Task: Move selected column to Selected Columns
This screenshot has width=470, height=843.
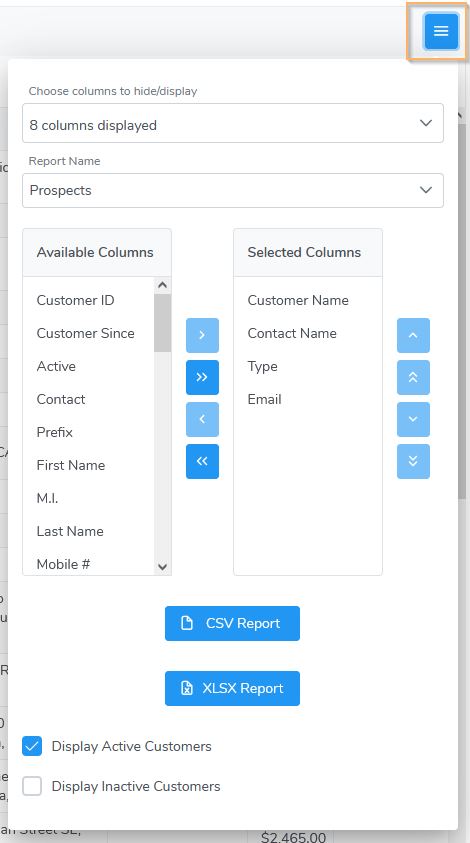Action: point(202,335)
